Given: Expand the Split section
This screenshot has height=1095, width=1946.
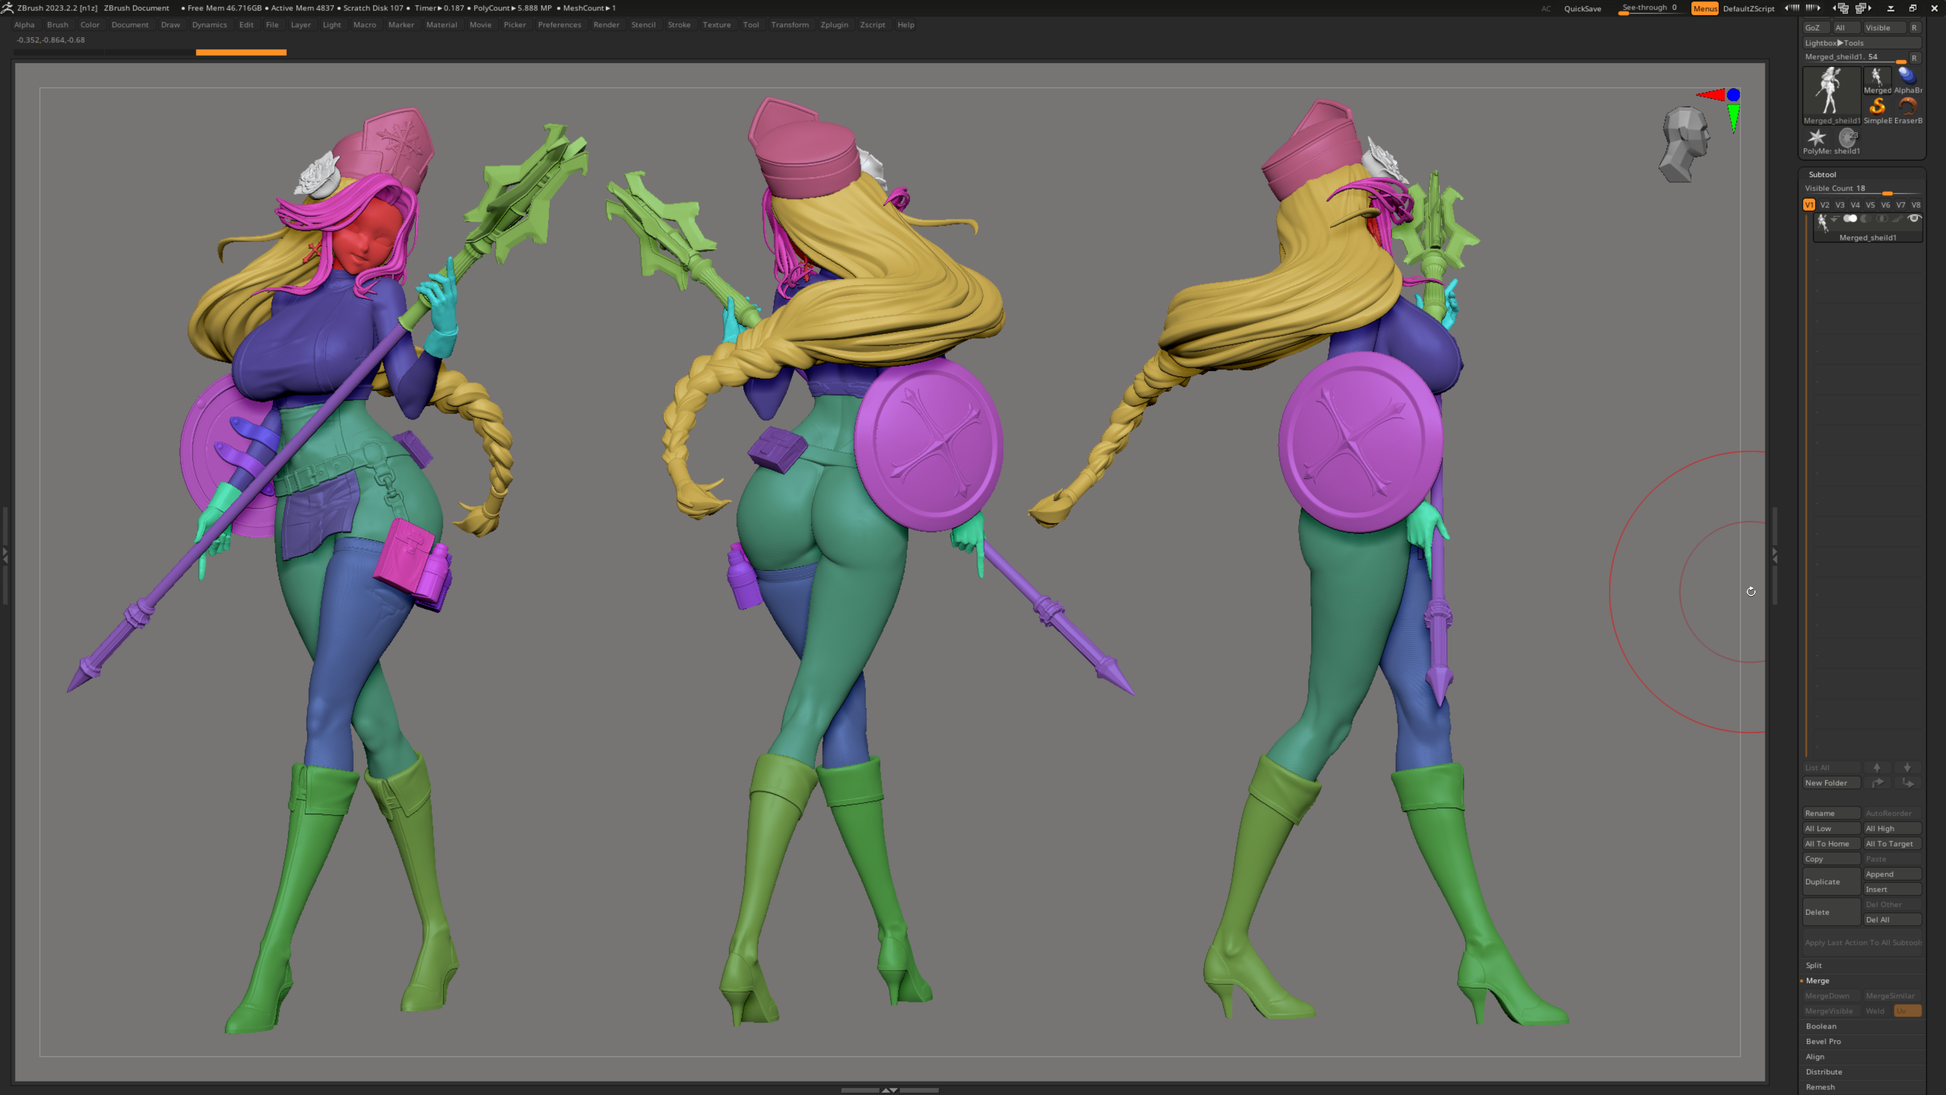Looking at the screenshot, I should coord(1814,965).
